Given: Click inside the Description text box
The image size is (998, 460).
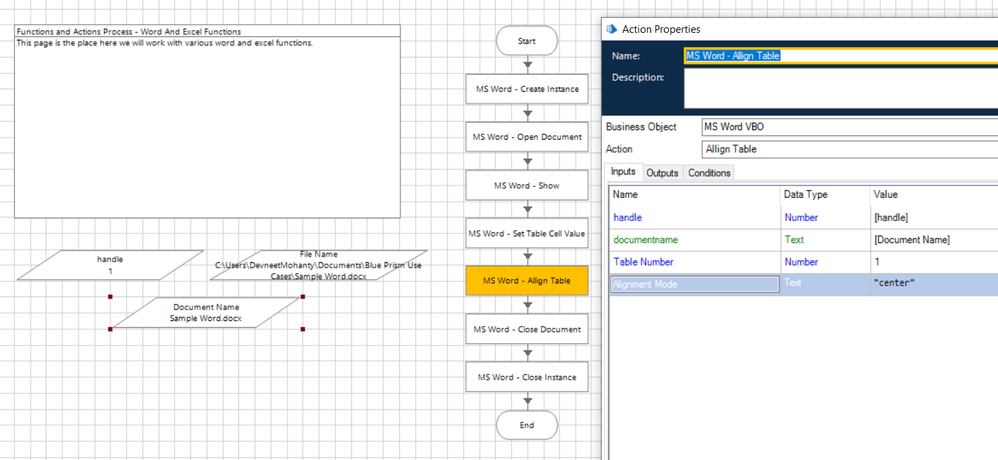Looking at the screenshot, I should pyautogui.click(x=840, y=89).
